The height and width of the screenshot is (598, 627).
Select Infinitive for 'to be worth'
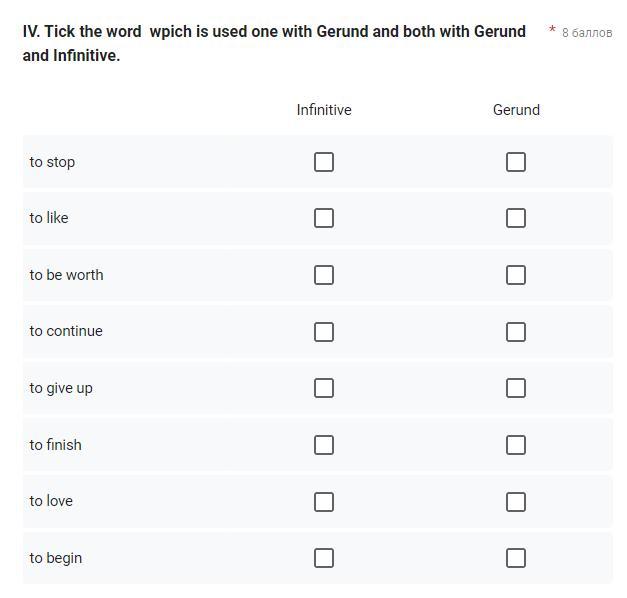(323, 275)
